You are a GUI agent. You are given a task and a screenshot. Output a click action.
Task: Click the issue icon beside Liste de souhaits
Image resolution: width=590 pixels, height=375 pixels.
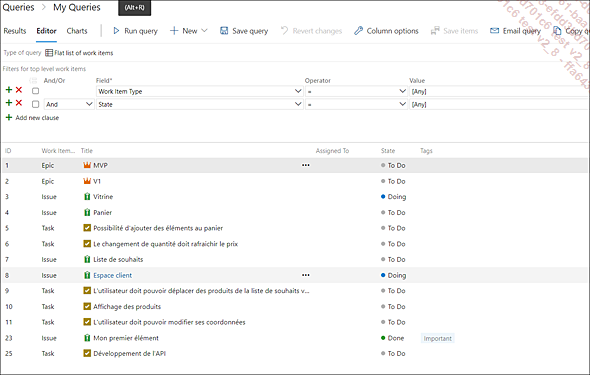tap(87, 259)
